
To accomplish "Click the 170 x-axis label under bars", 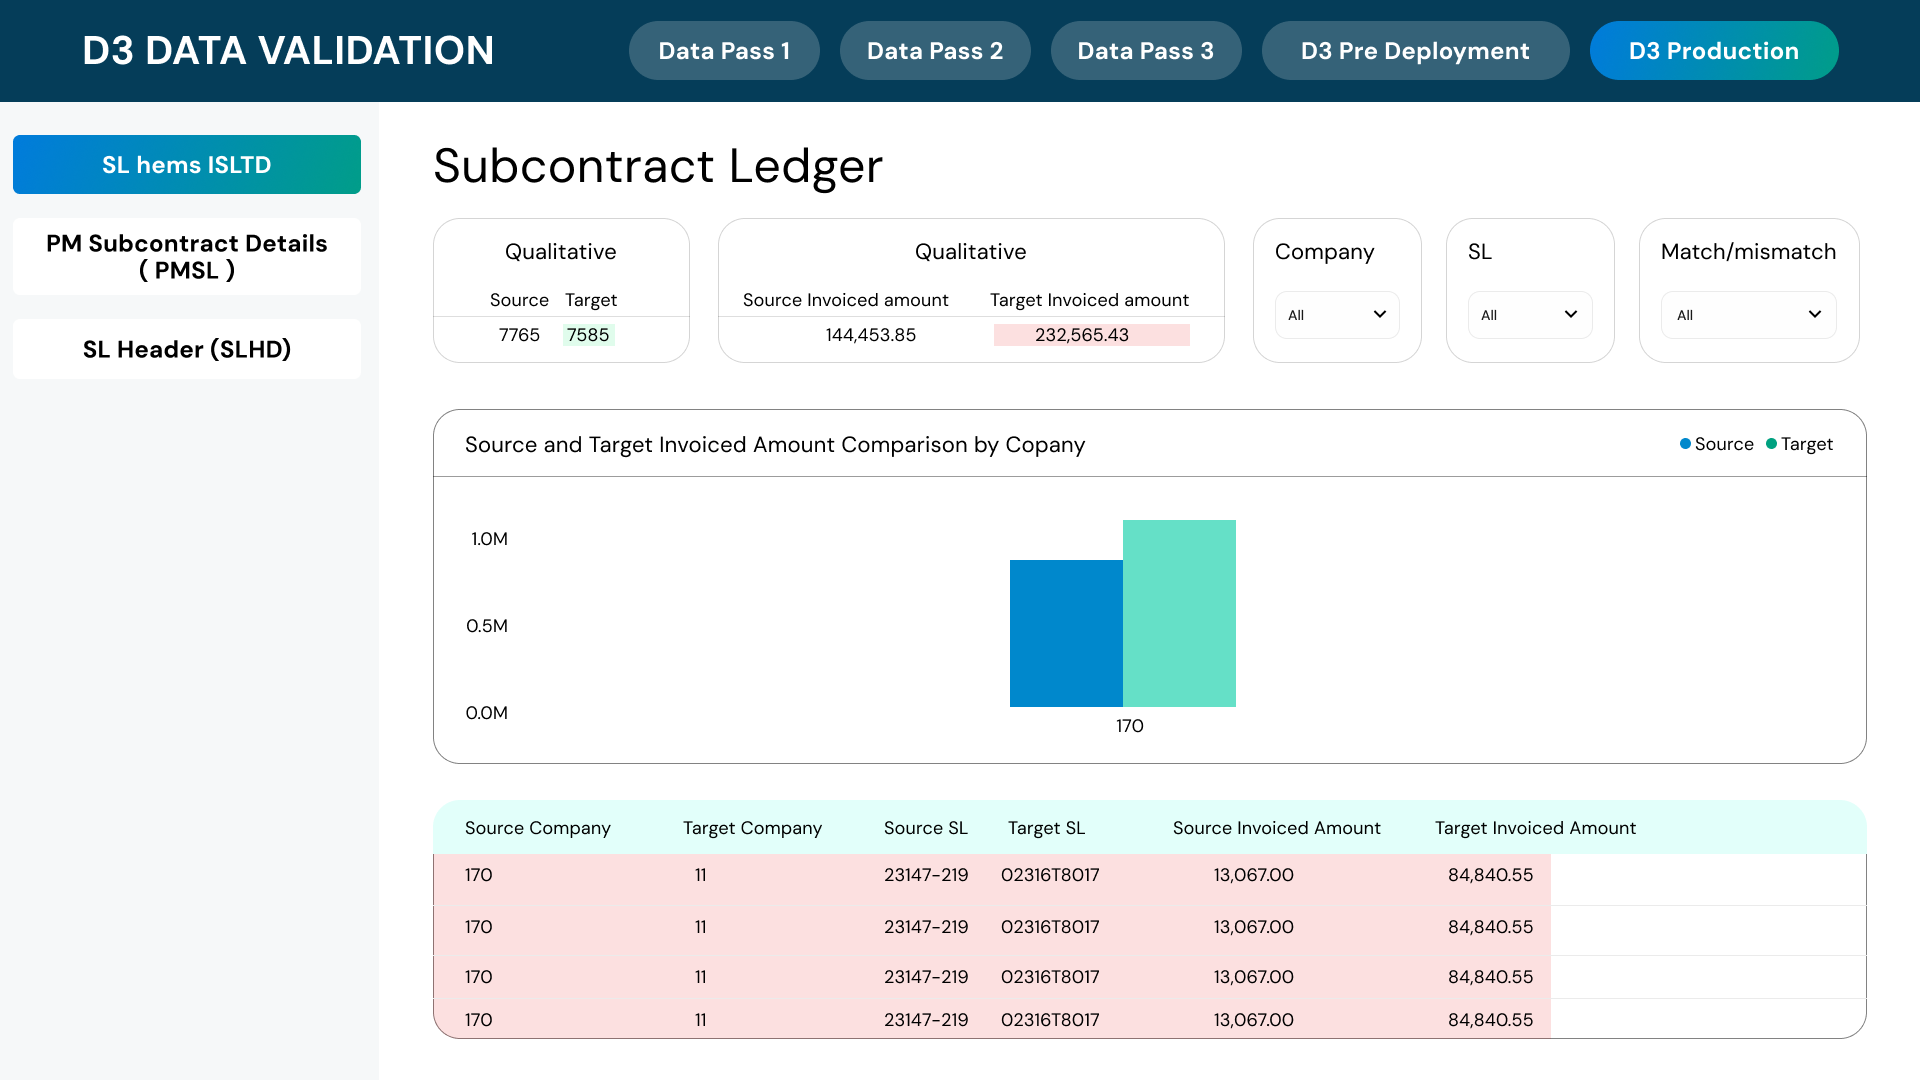I will 1130,726.
